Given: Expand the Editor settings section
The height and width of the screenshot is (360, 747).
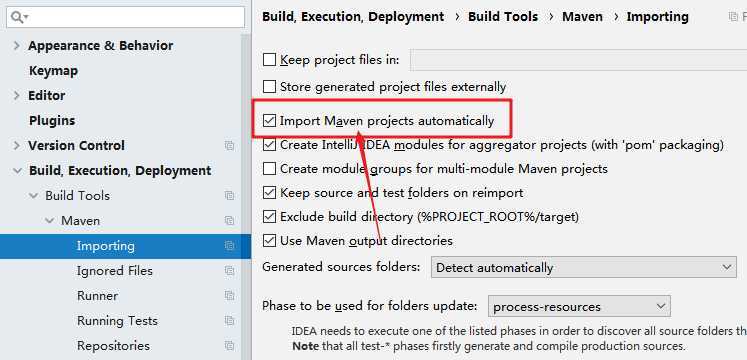Looking at the screenshot, I should (x=17, y=96).
